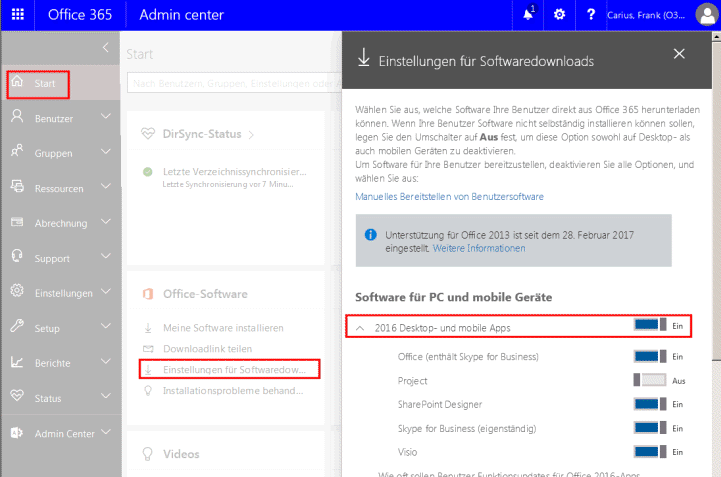Click the Gruppen people icon

17,151
